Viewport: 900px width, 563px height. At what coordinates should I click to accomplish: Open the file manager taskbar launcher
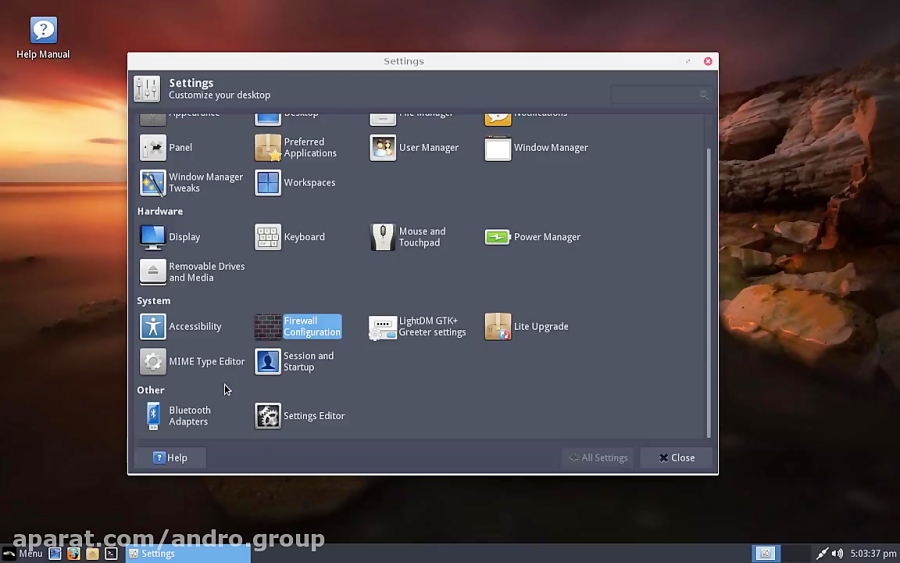click(x=92, y=553)
